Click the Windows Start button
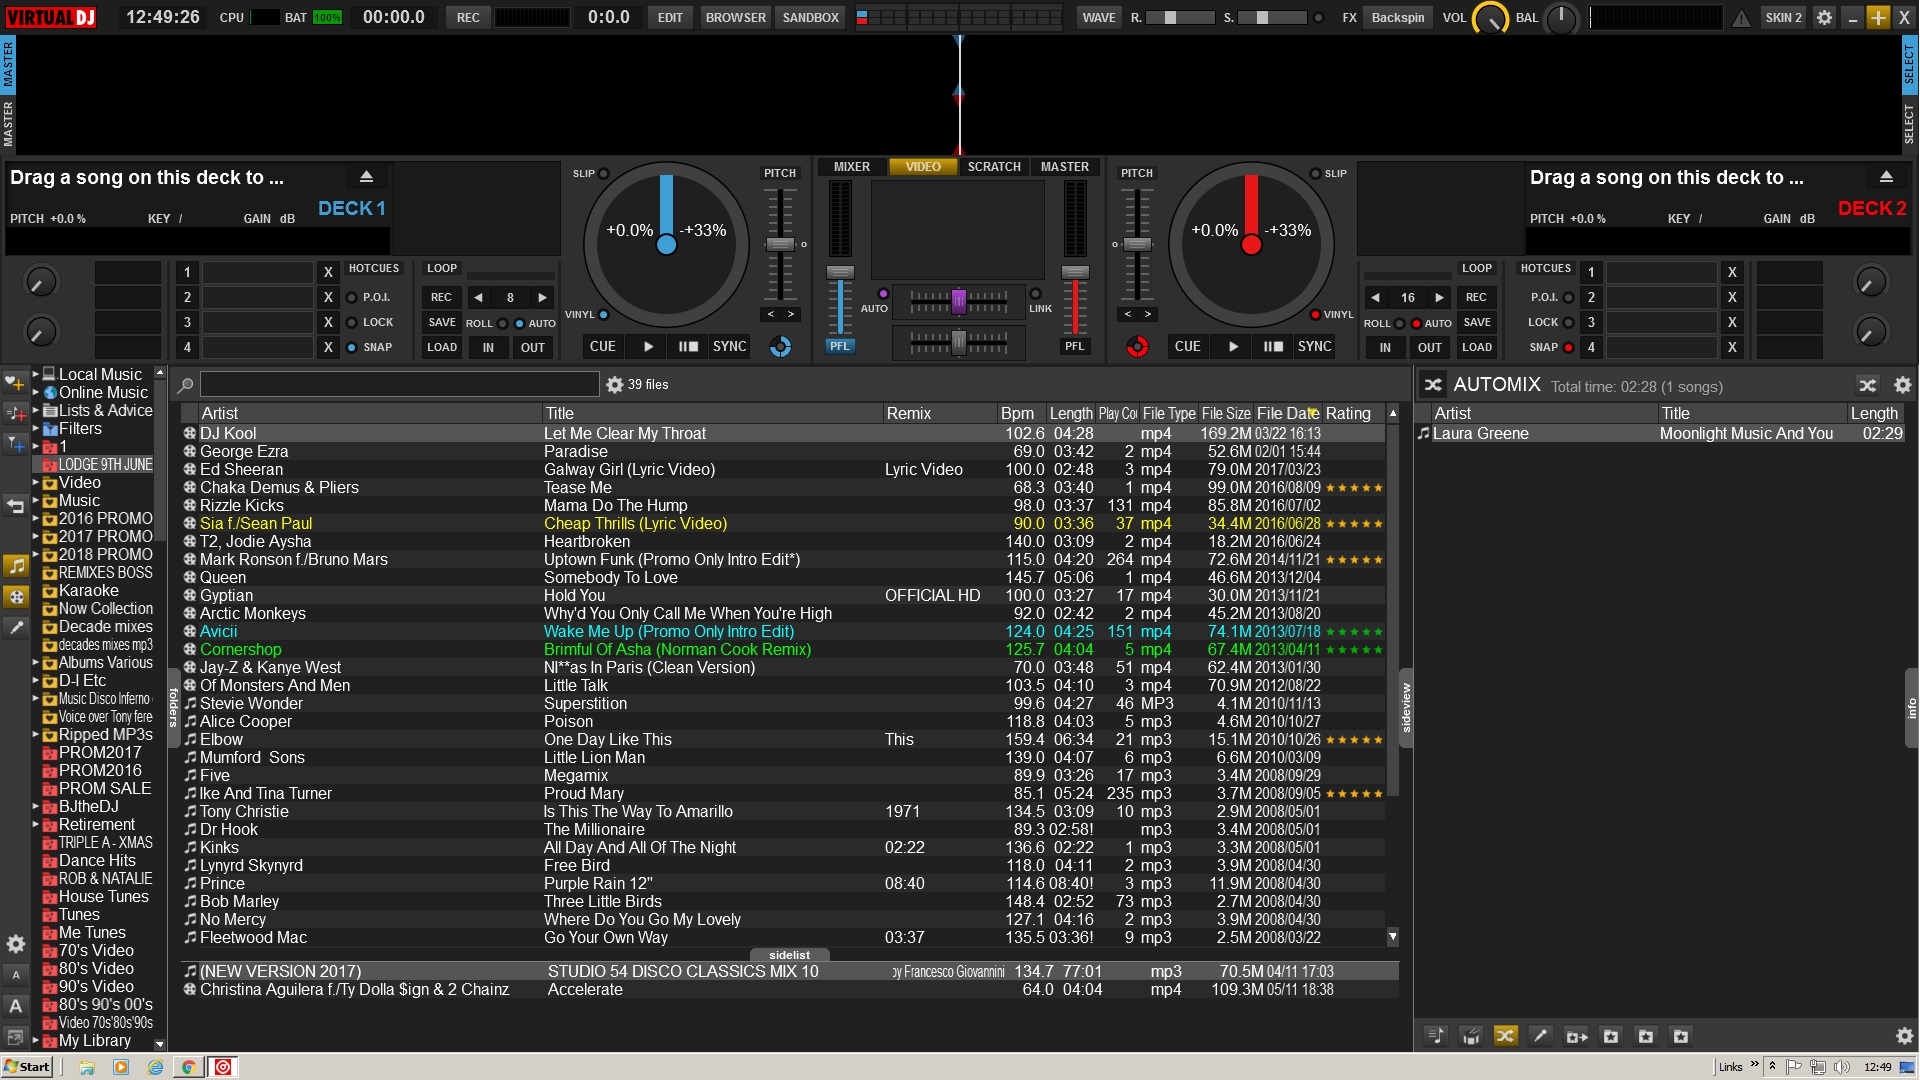This screenshot has width=1920, height=1080. point(27,1067)
